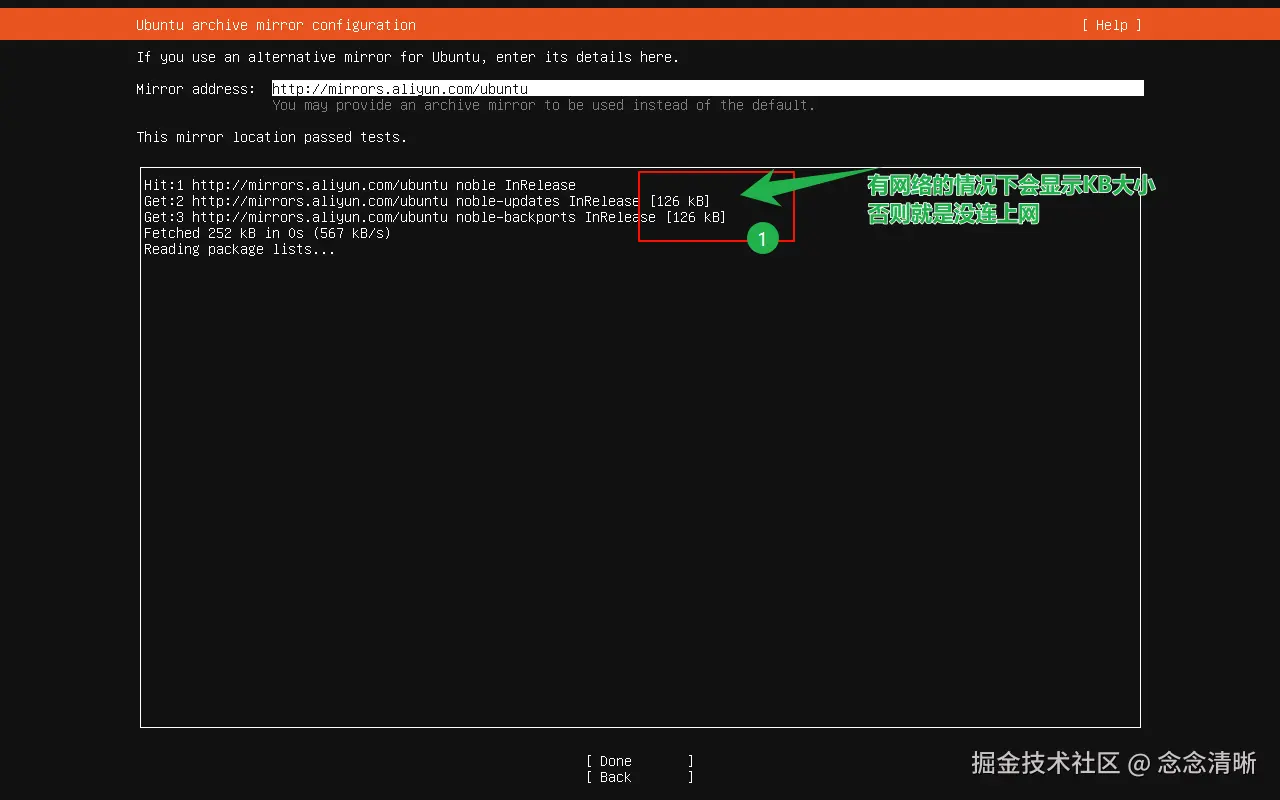Click the 'Fetched 252 kB in 0s' line
The image size is (1280, 800).
click(x=267, y=233)
